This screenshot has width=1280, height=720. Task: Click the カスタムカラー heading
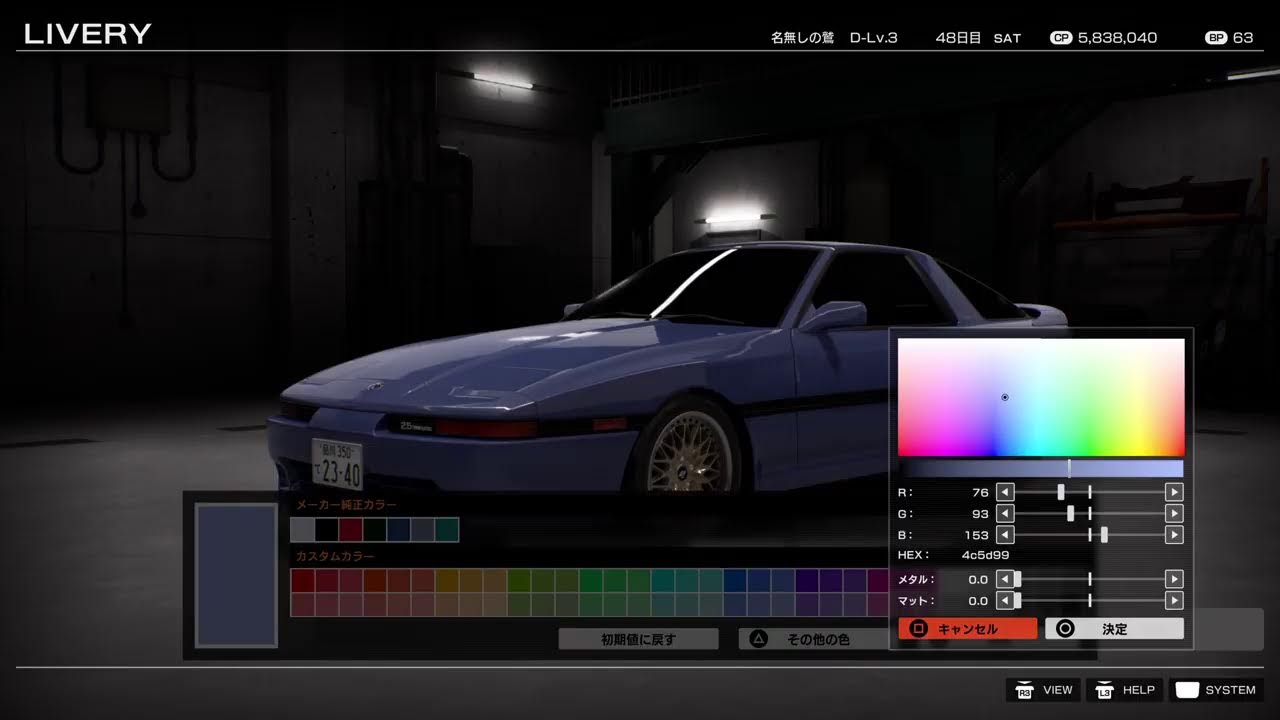335,556
